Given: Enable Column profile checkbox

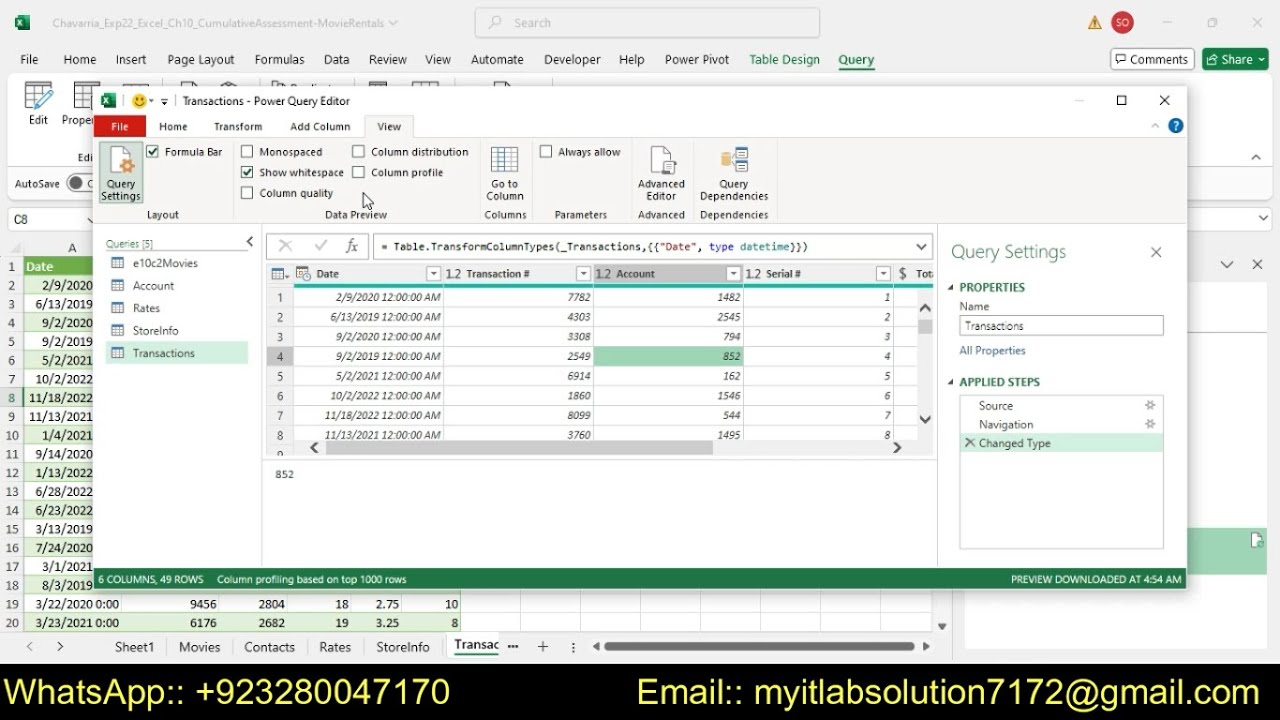Looking at the screenshot, I should 358,172.
